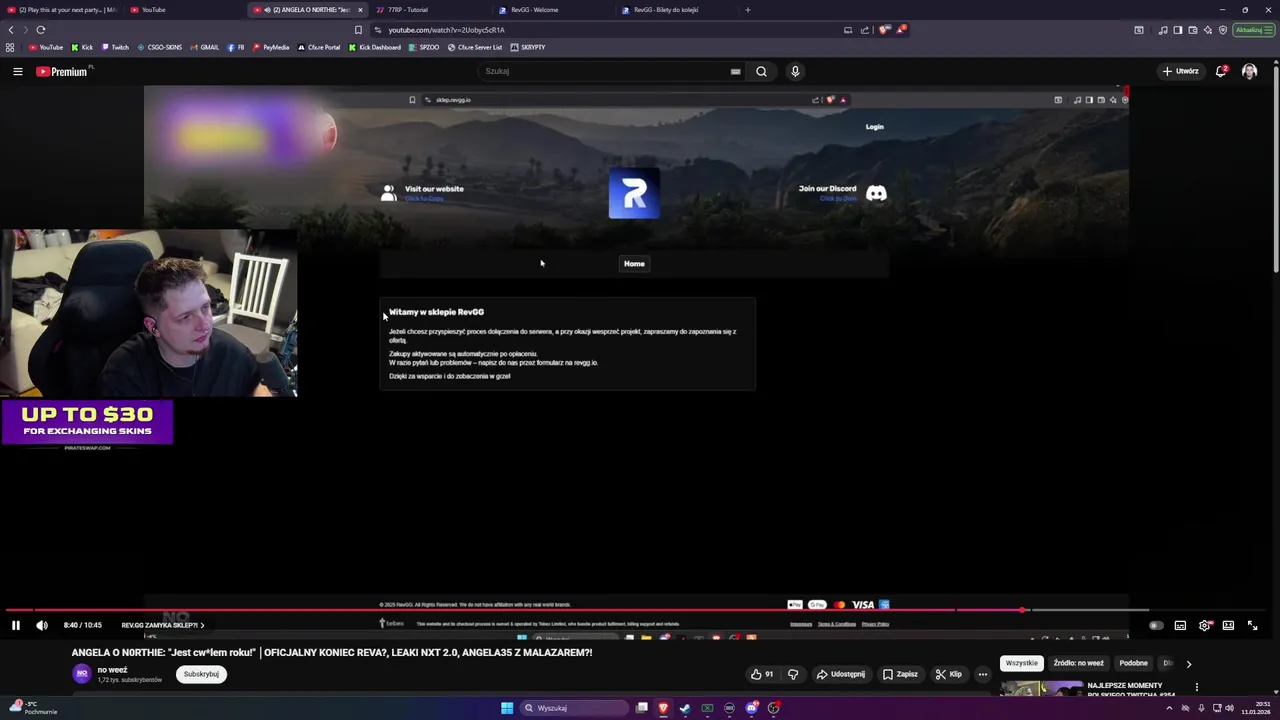Open recommended NAJLEPSZE MOMENTY video thumbnail

click(1042, 688)
